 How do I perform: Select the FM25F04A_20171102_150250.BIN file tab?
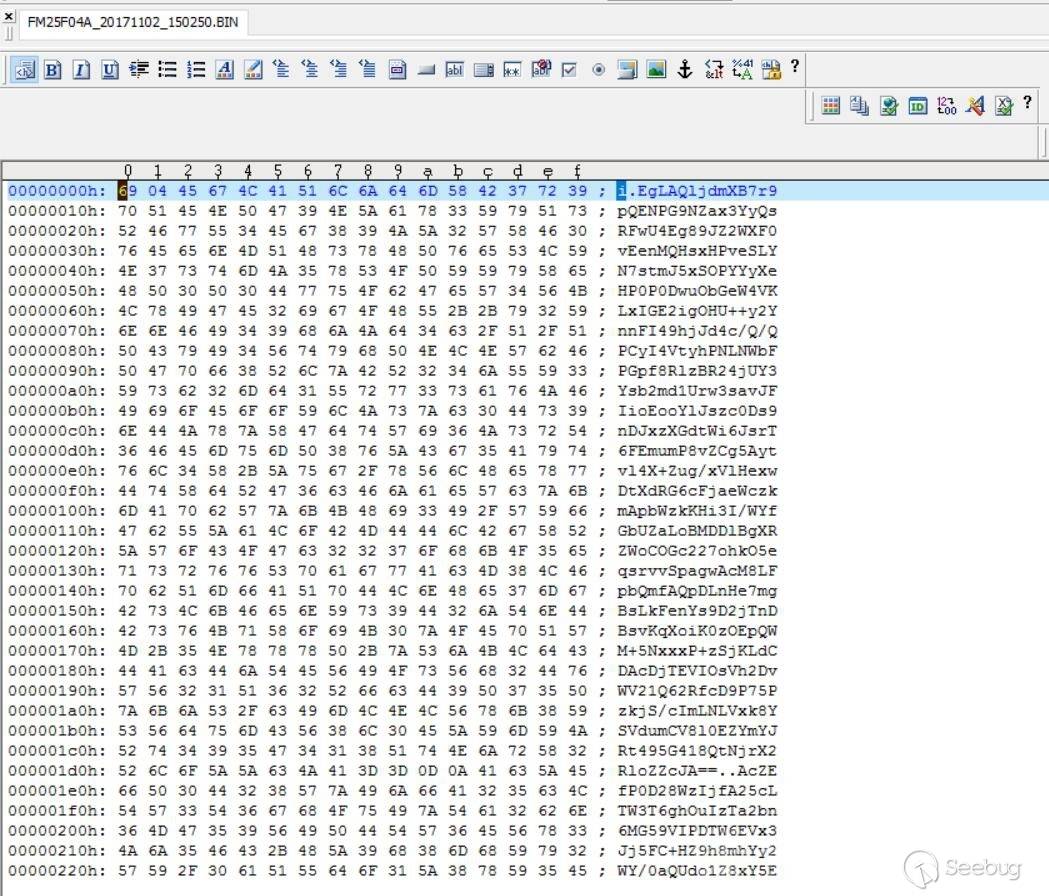132,22
